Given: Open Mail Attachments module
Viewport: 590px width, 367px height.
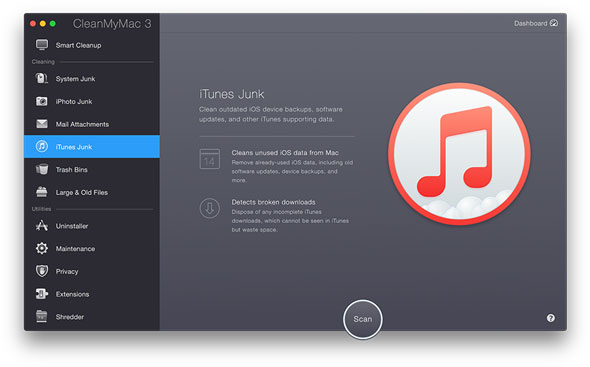Looking at the screenshot, I should pyautogui.click(x=92, y=124).
